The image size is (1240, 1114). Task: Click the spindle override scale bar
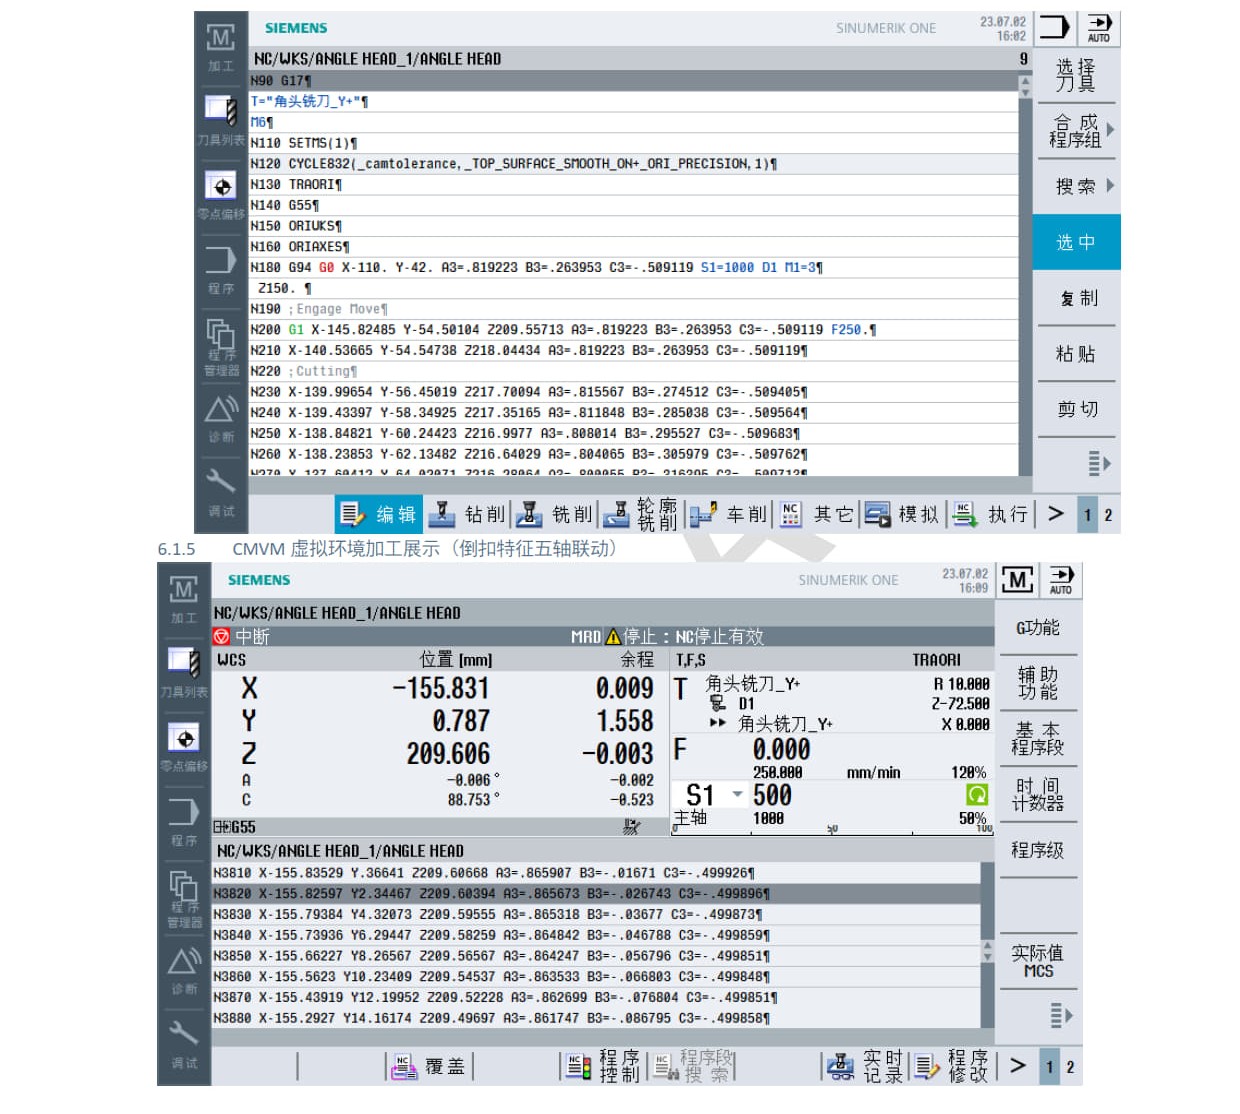[x=833, y=830]
